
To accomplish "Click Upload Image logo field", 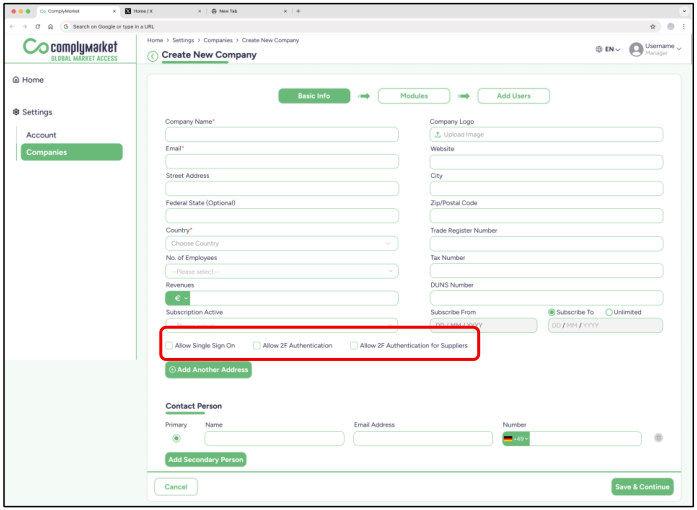I will coord(546,135).
